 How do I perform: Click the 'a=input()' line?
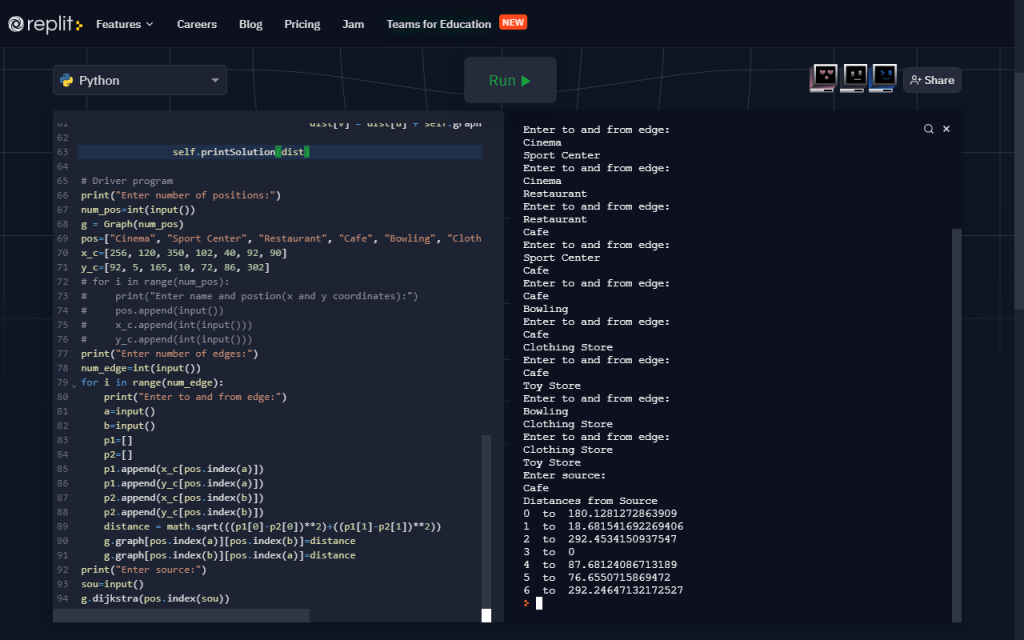click(x=129, y=411)
